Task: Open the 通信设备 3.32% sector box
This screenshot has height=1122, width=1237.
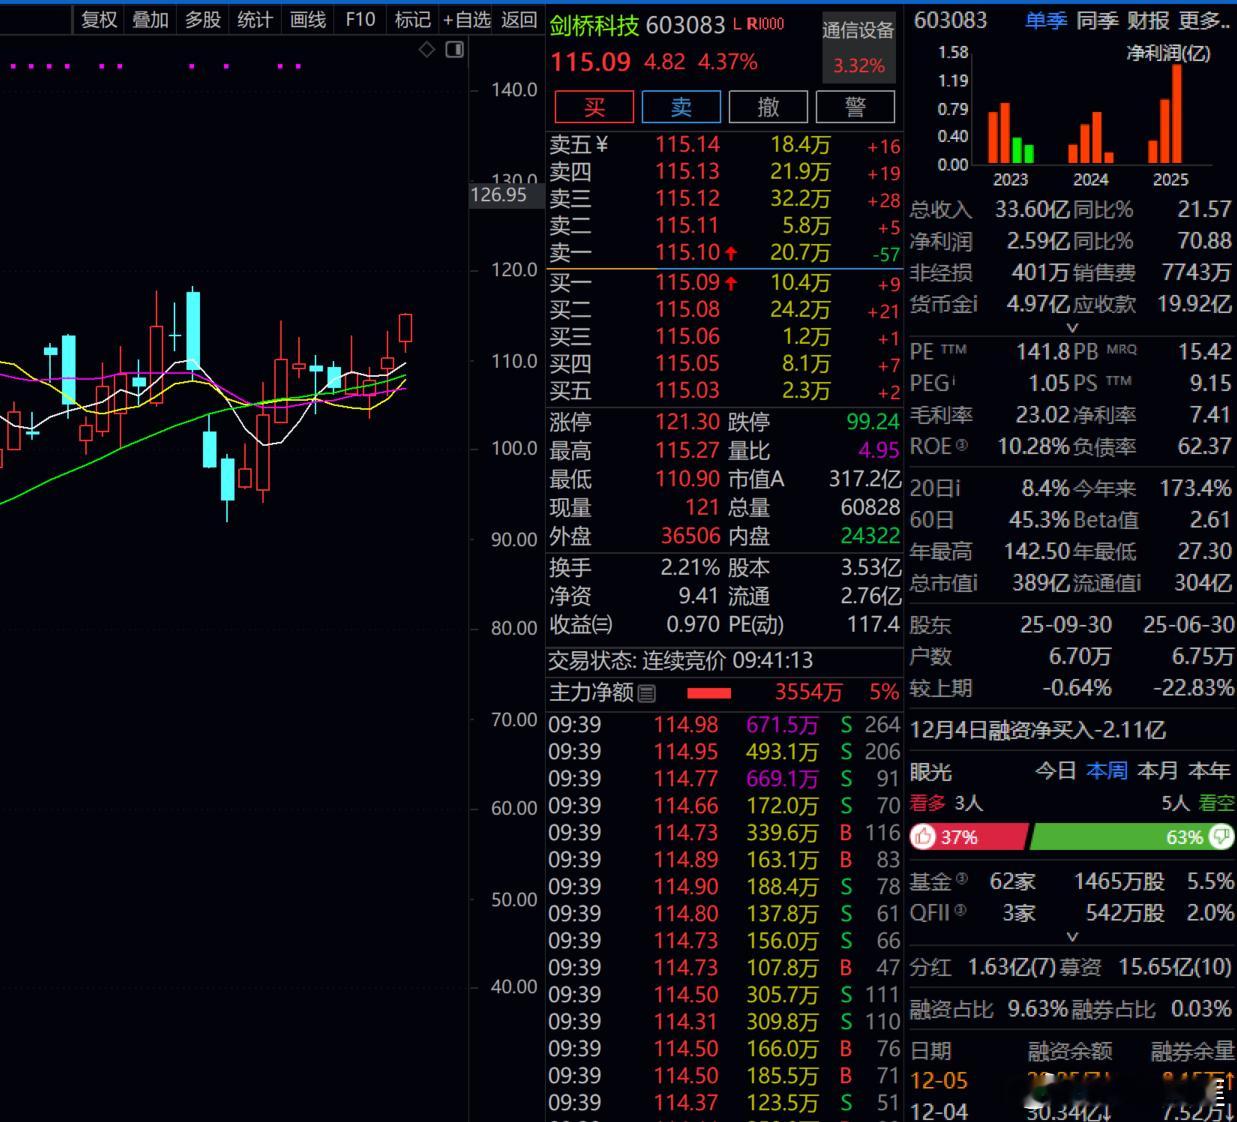Action: 859,46
